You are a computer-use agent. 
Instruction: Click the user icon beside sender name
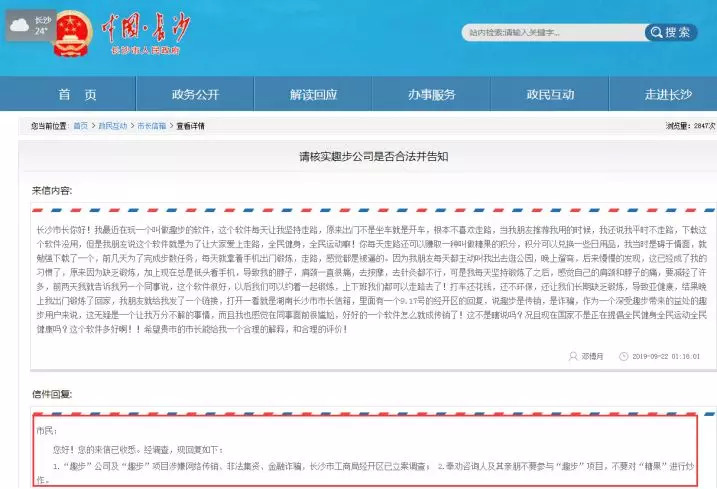[573, 356]
